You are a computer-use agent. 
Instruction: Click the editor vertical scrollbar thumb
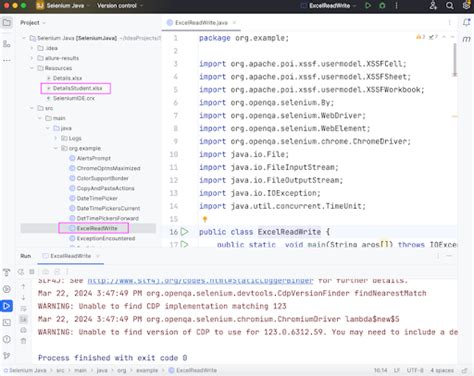pyautogui.click(x=455, y=60)
